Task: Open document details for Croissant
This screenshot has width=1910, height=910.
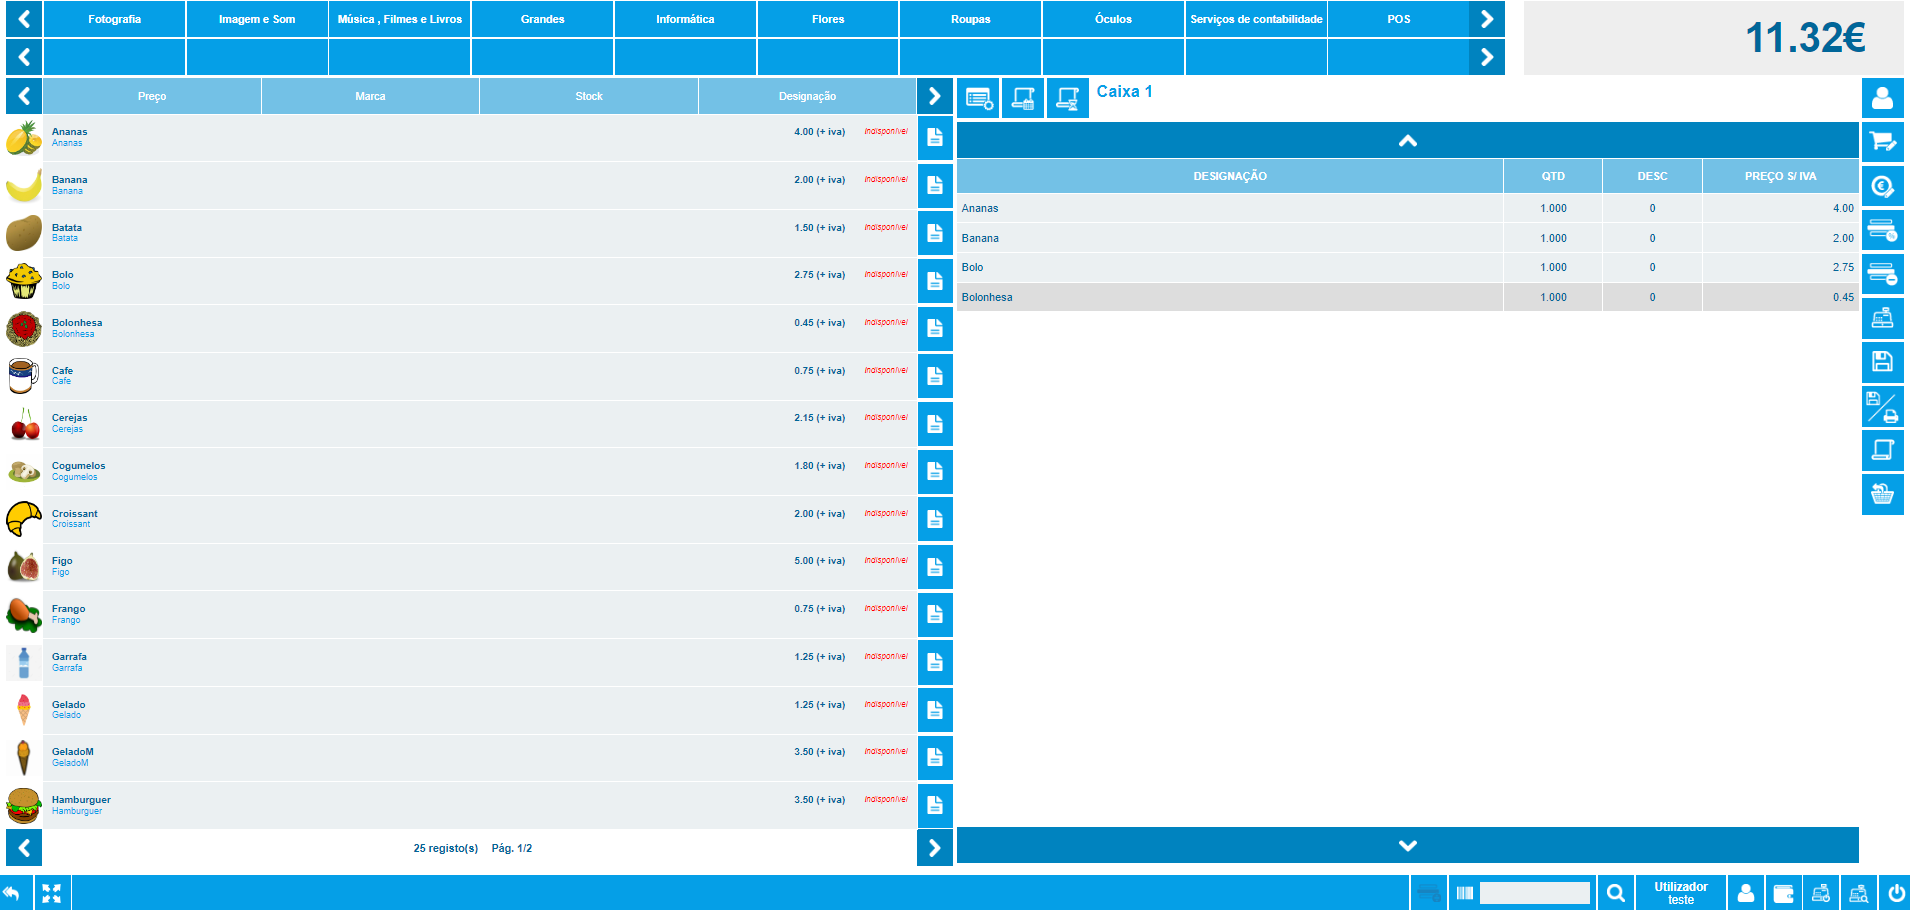Action: click(x=935, y=519)
